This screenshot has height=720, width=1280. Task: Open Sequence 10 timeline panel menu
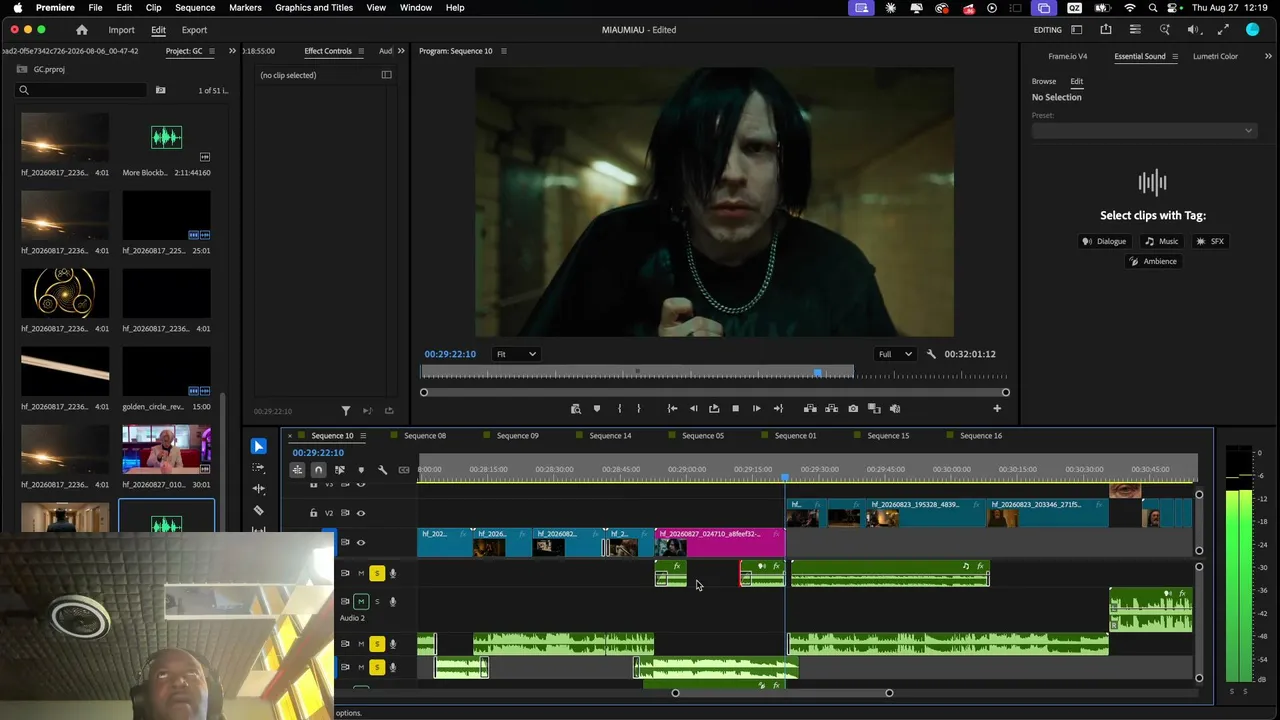pyautogui.click(x=363, y=436)
